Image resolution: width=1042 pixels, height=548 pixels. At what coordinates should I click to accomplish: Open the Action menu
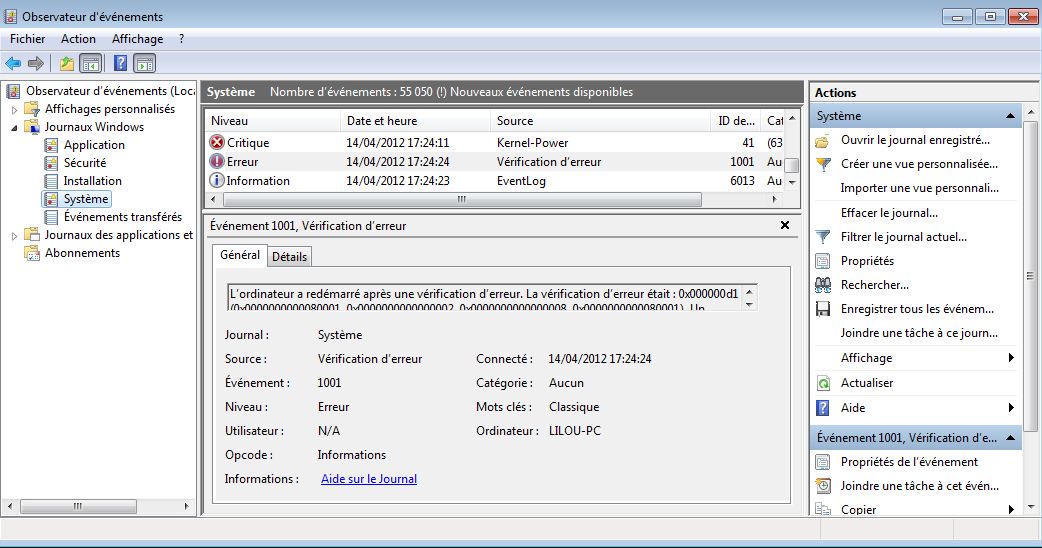(78, 39)
